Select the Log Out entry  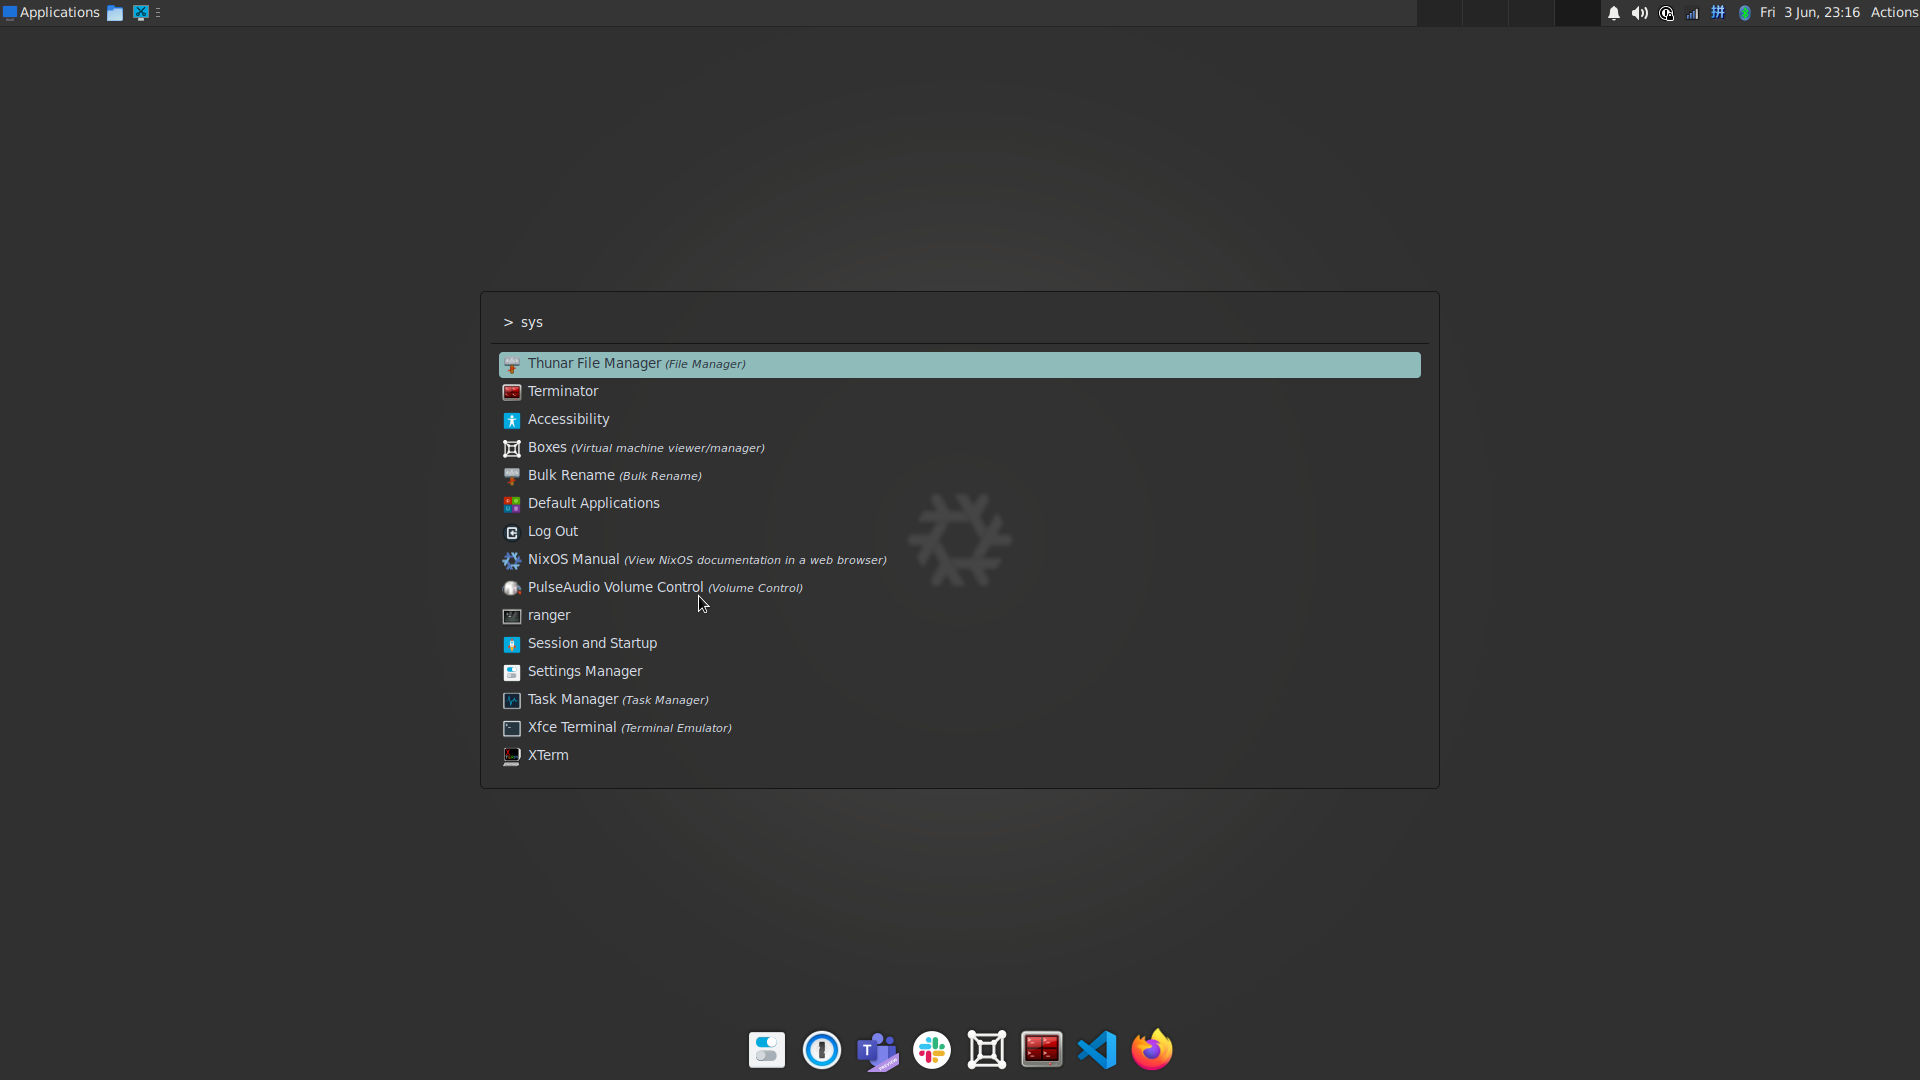click(553, 532)
